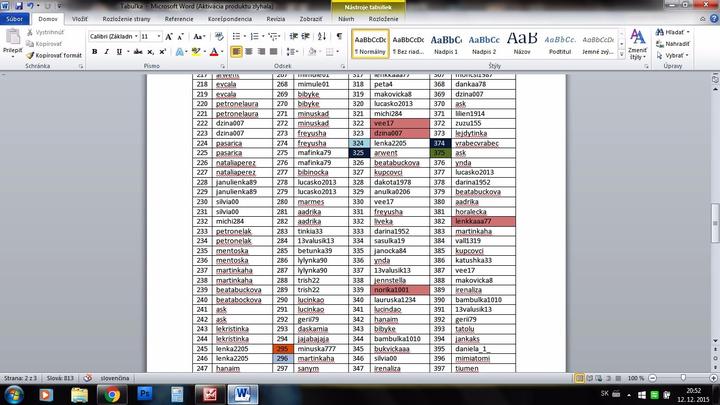Toggle left text alignment
The image size is (720, 405).
(x=236, y=51)
